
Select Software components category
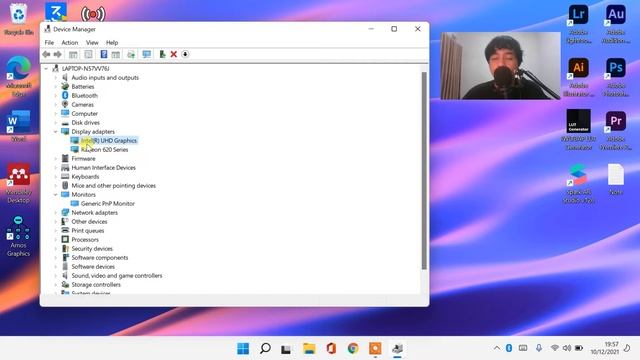click(x=100, y=258)
